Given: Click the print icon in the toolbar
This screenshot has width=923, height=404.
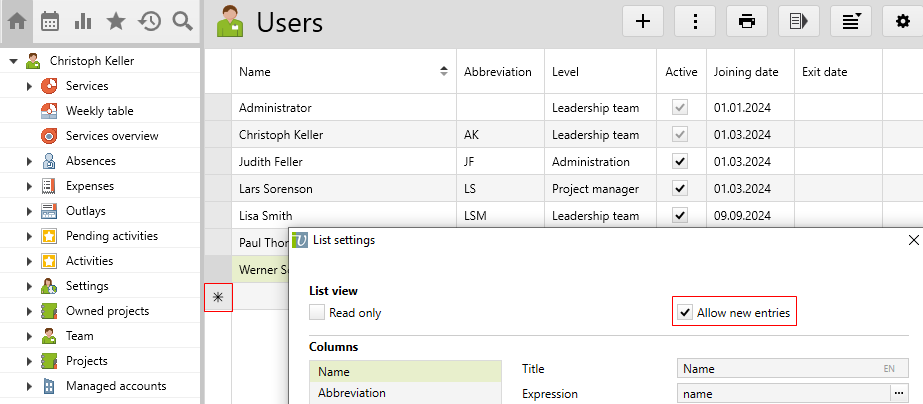Looking at the screenshot, I should [746, 21].
